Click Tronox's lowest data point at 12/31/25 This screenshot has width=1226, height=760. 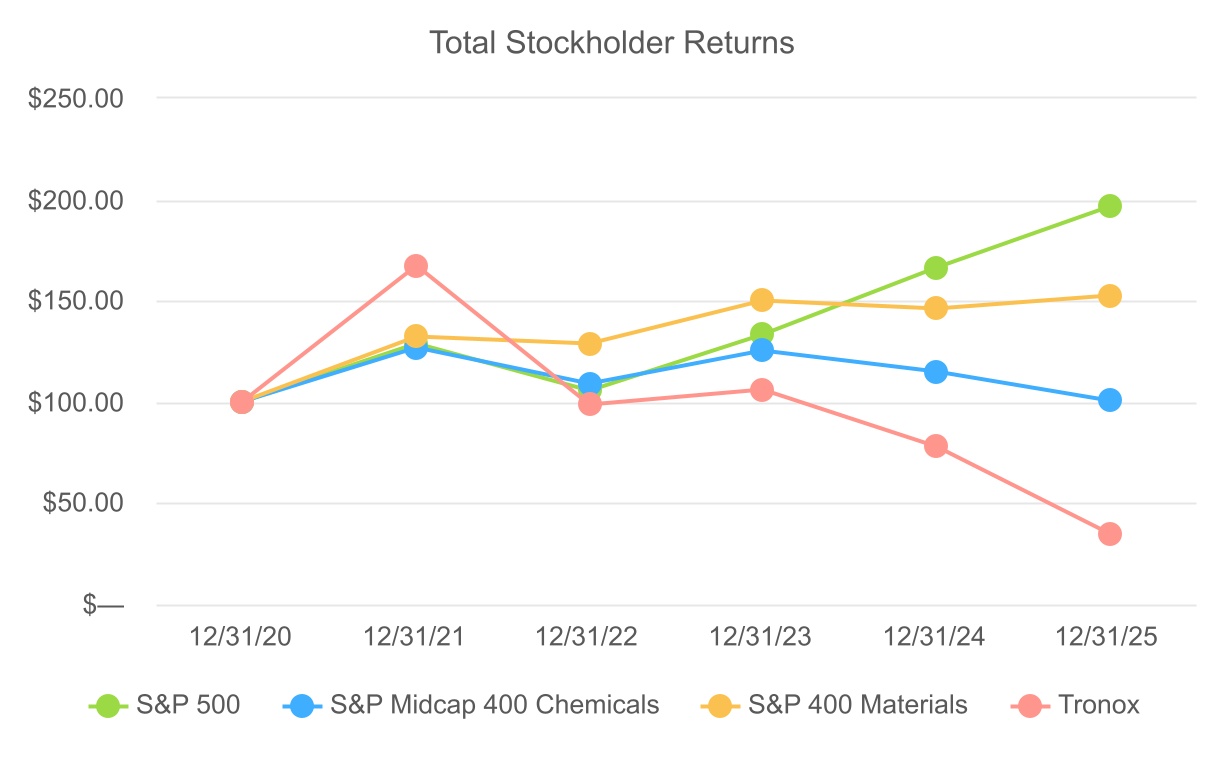coord(1109,534)
